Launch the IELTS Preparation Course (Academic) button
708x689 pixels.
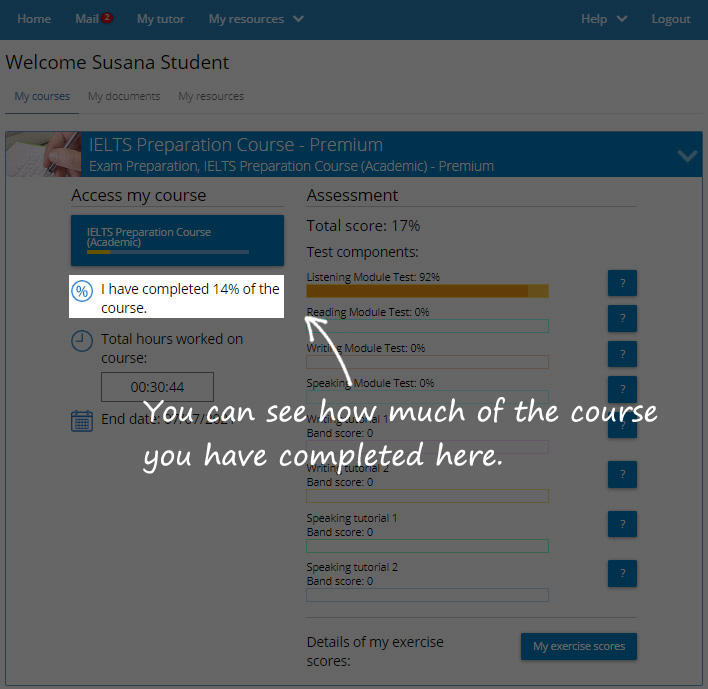(177, 240)
